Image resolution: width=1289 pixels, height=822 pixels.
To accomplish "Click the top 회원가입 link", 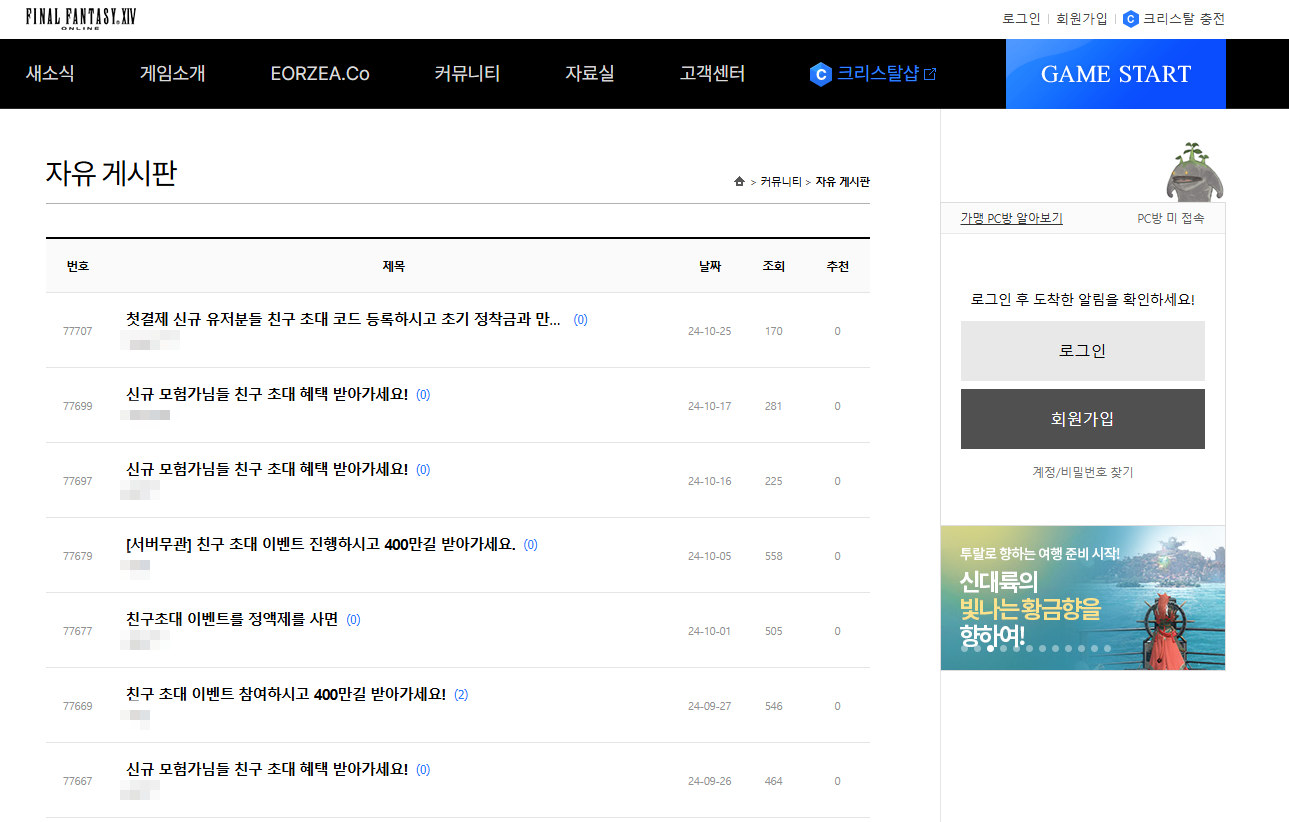I will 1082,19.
